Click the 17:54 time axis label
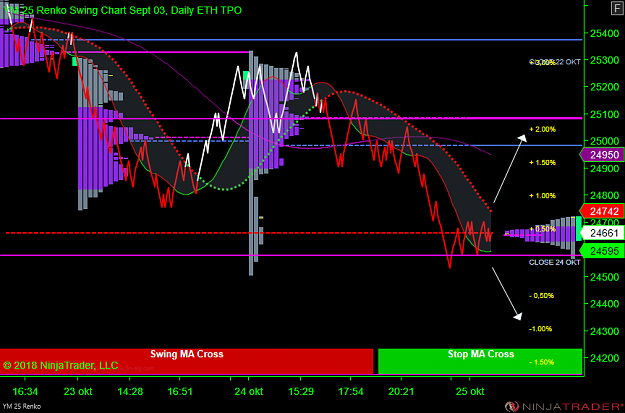This screenshot has height=413, width=625. click(350, 391)
